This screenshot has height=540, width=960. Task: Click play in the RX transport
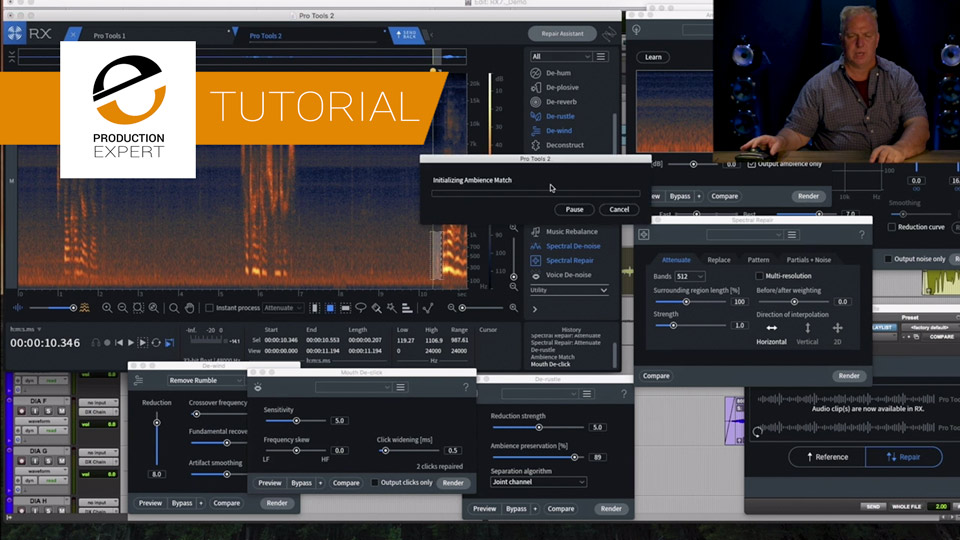(130, 343)
